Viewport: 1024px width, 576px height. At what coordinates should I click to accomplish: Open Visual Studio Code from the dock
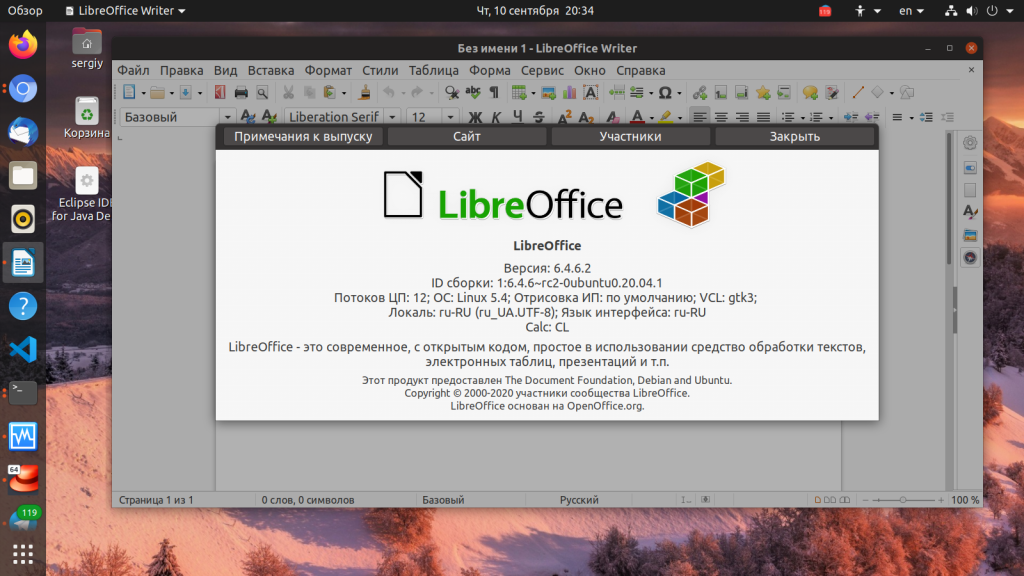[23, 350]
